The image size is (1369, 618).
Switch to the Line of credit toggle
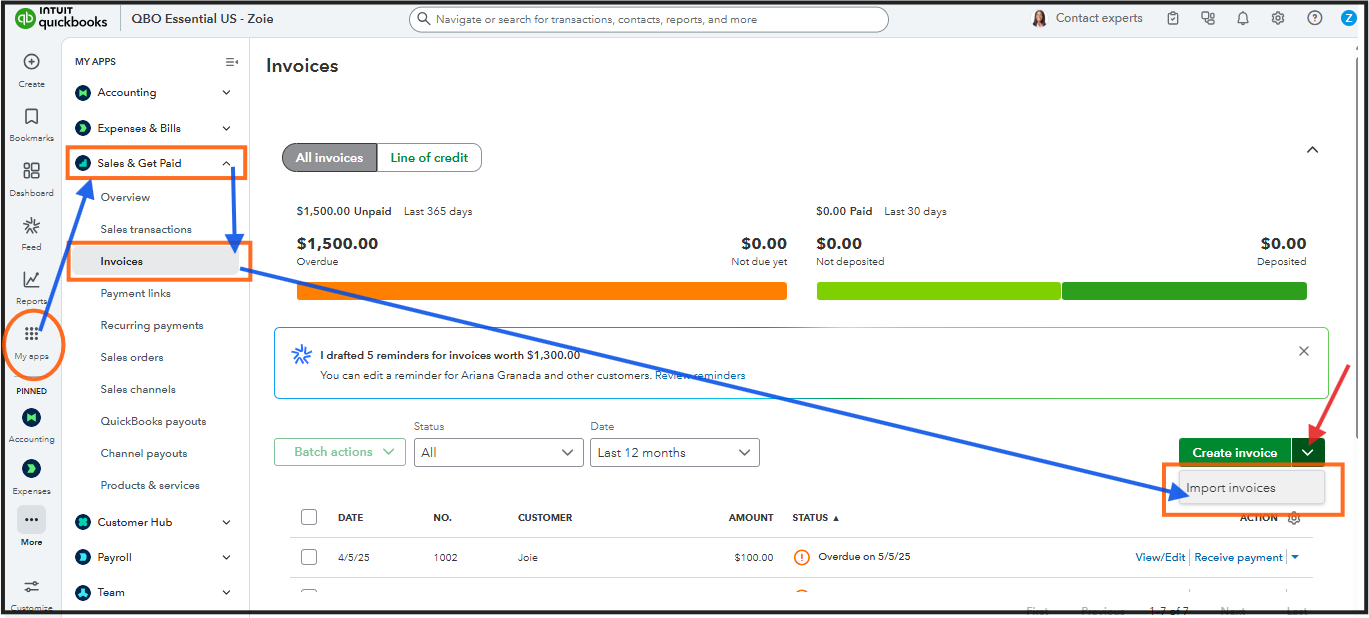[x=429, y=157]
